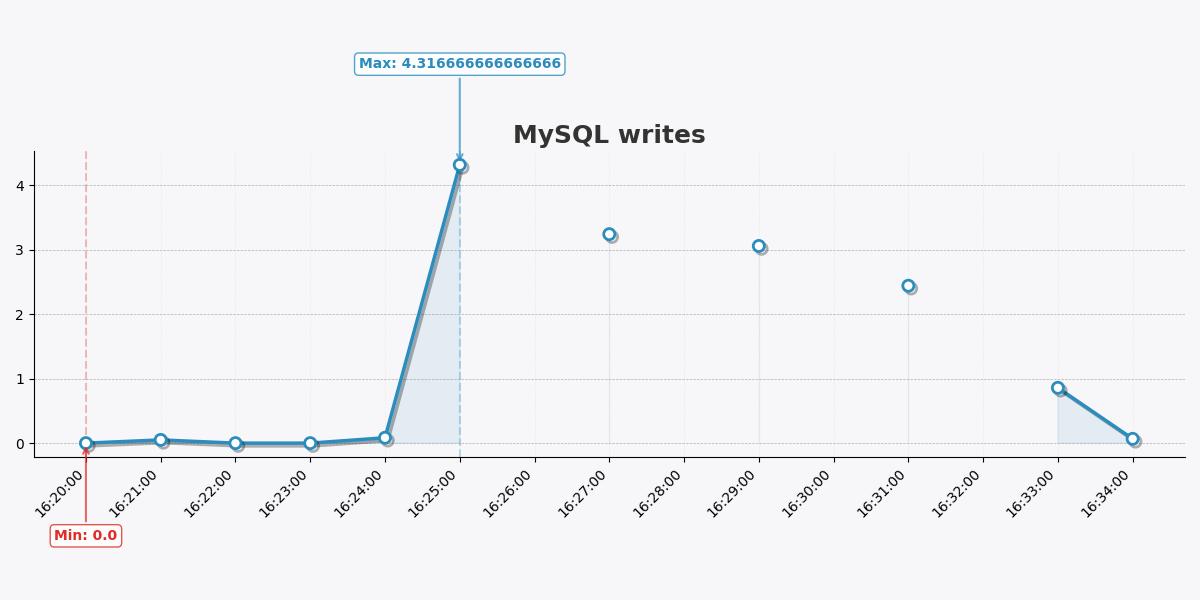Select the data point at 16:29:00
1200x600 pixels.
click(759, 246)
